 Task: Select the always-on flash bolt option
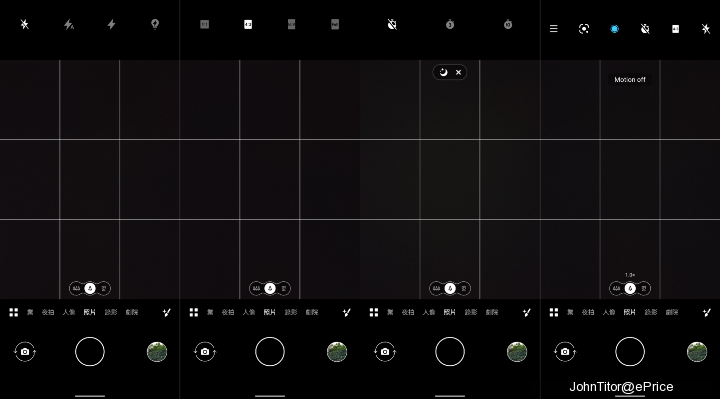pyautogui.click(x=111, y=24)
